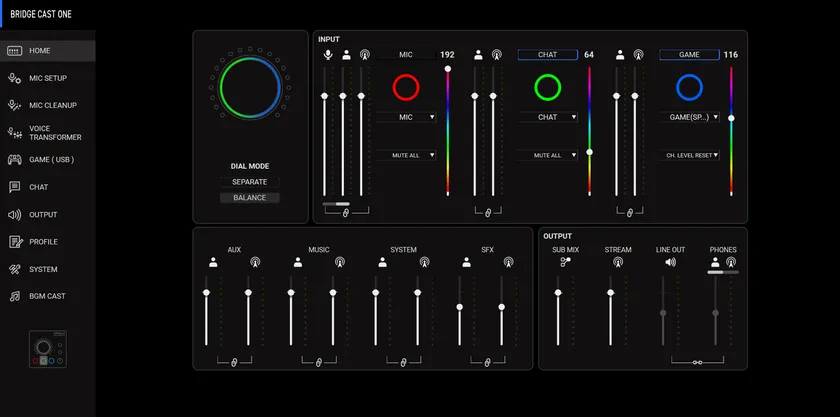Toggle the LINE OUT and PHONES link
The height and width of the screenshot is (417, 840).
point(699,361)
